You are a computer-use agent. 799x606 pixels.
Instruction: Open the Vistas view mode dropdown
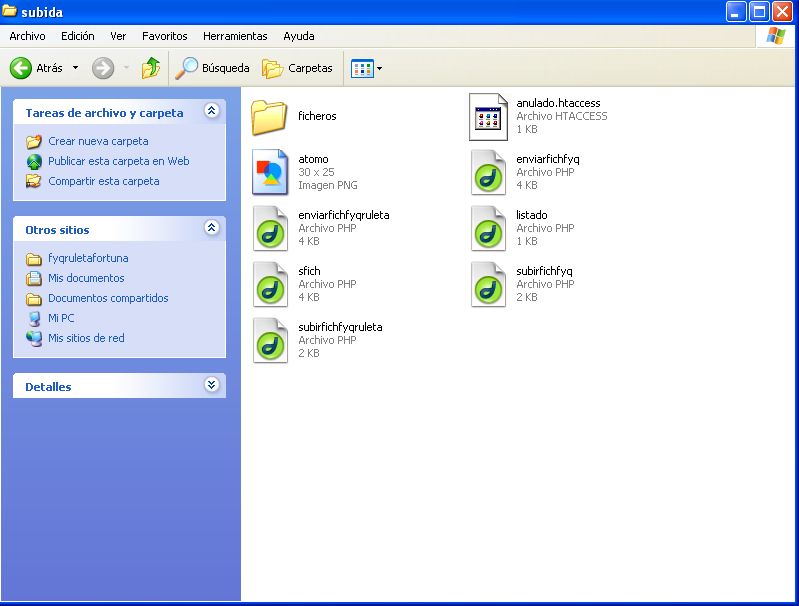pos(366,68)
